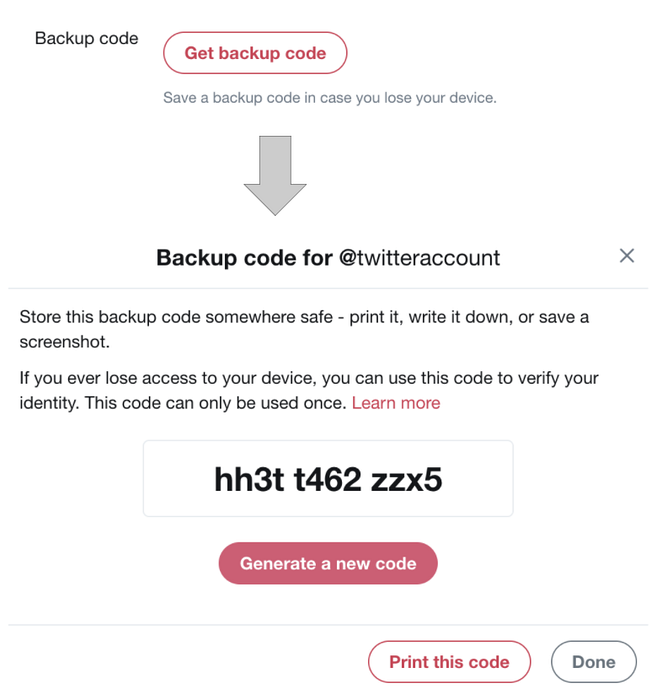
Task: Print this code
Action: pyautogui.click(x=449, y=662)
